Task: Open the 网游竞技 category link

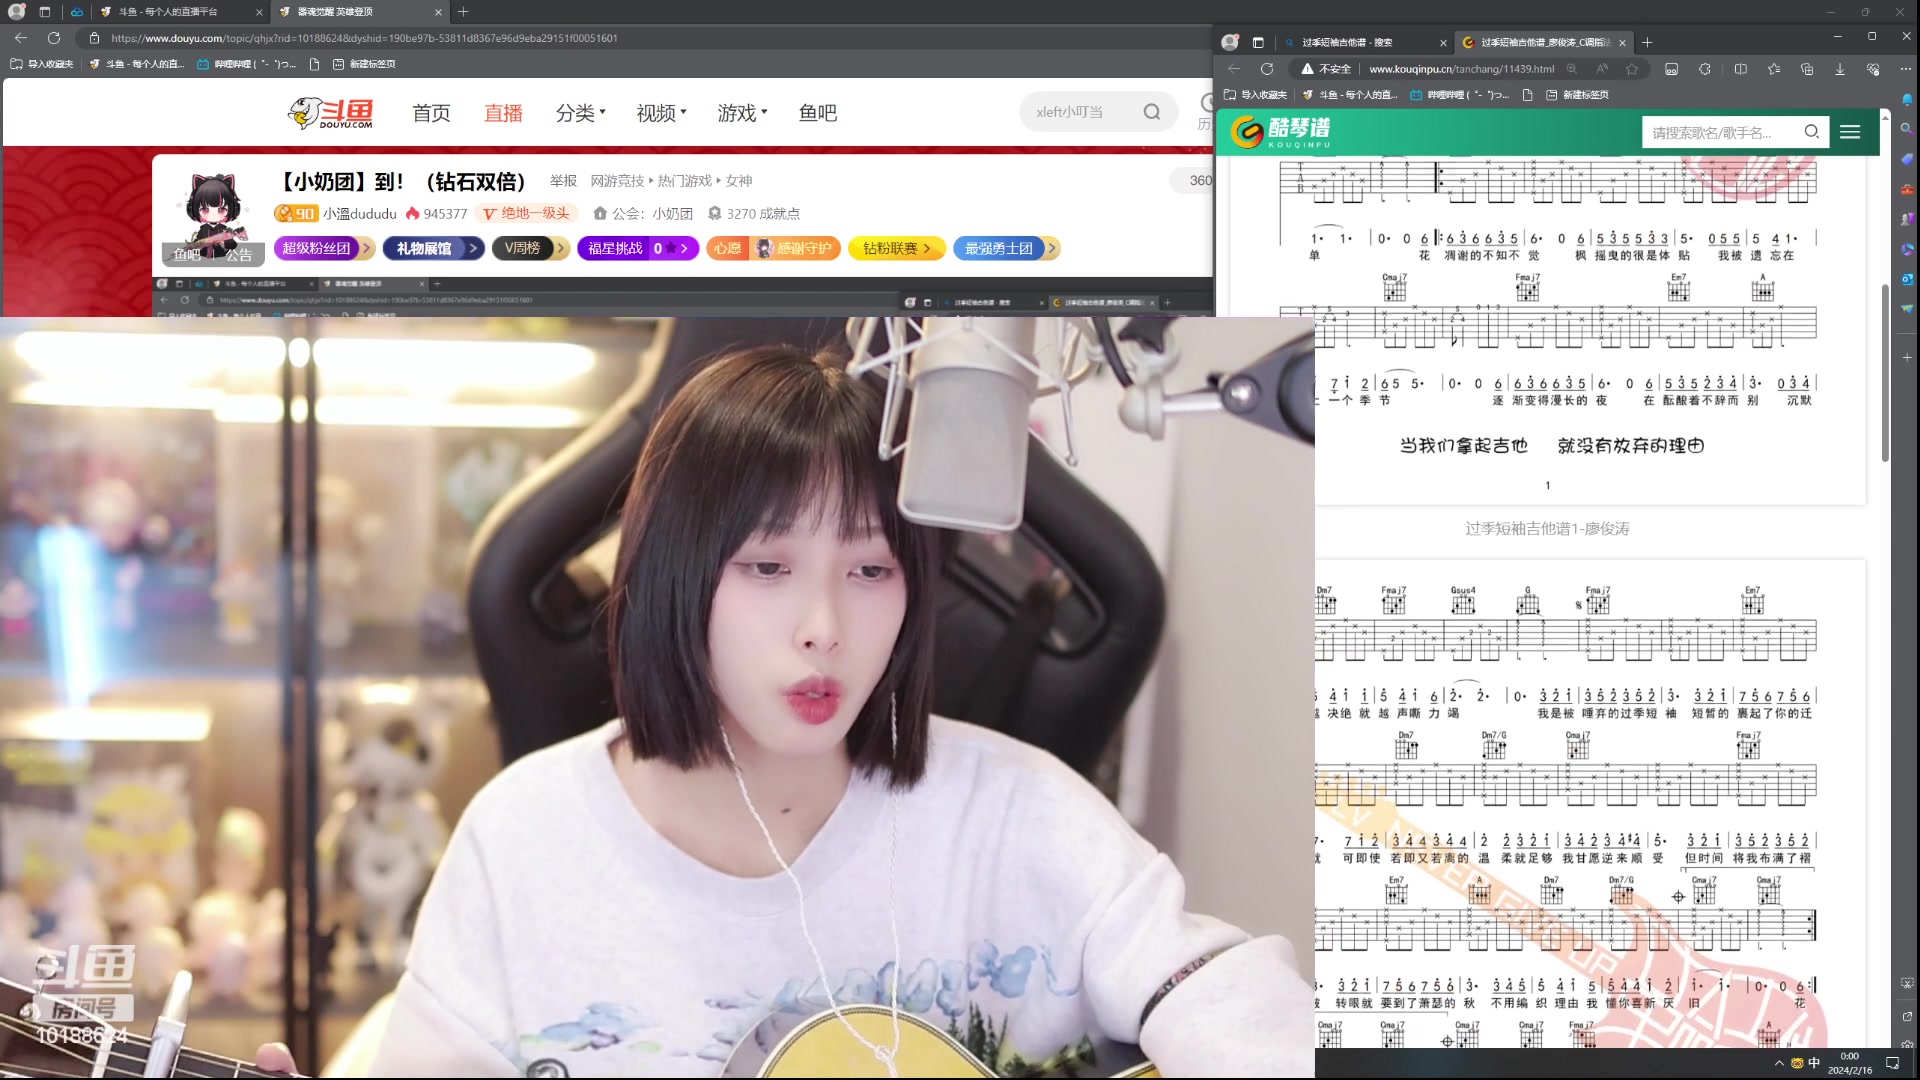Action: pos(617,181)
